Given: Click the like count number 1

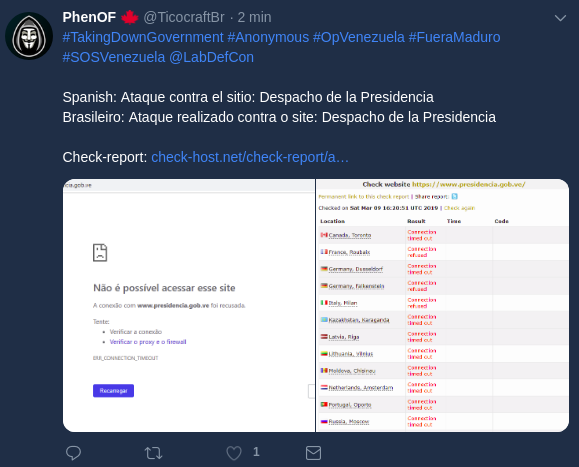Looking at the screenshot, I should [256, 452].
